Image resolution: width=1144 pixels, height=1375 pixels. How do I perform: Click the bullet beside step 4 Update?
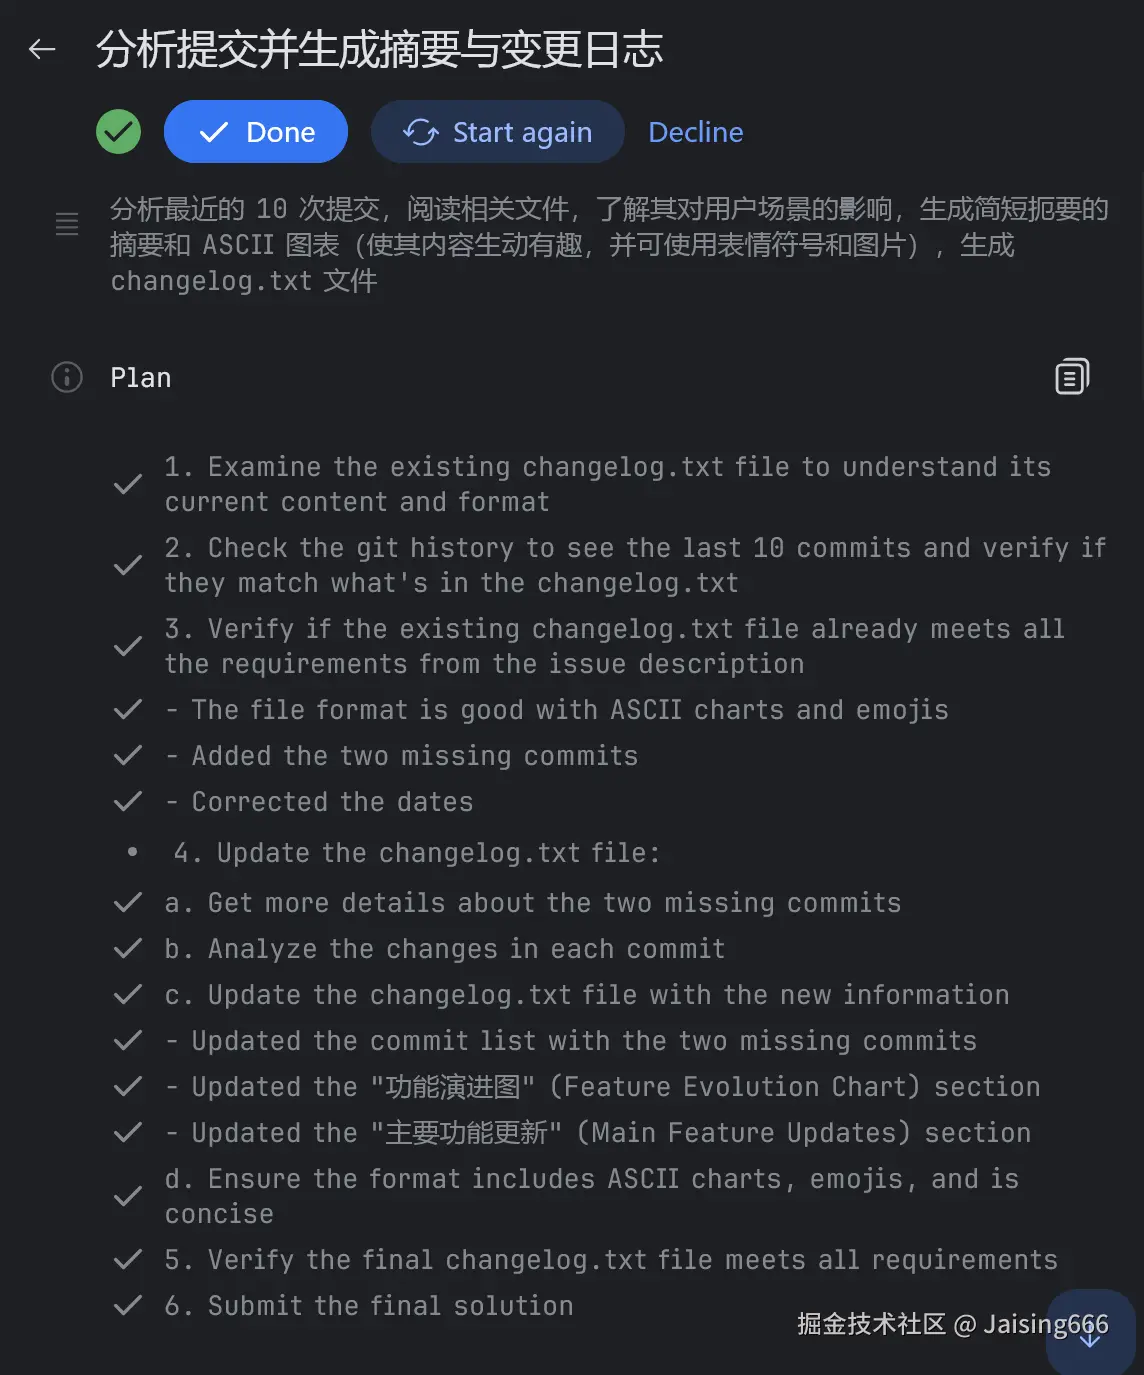[133, 852]
